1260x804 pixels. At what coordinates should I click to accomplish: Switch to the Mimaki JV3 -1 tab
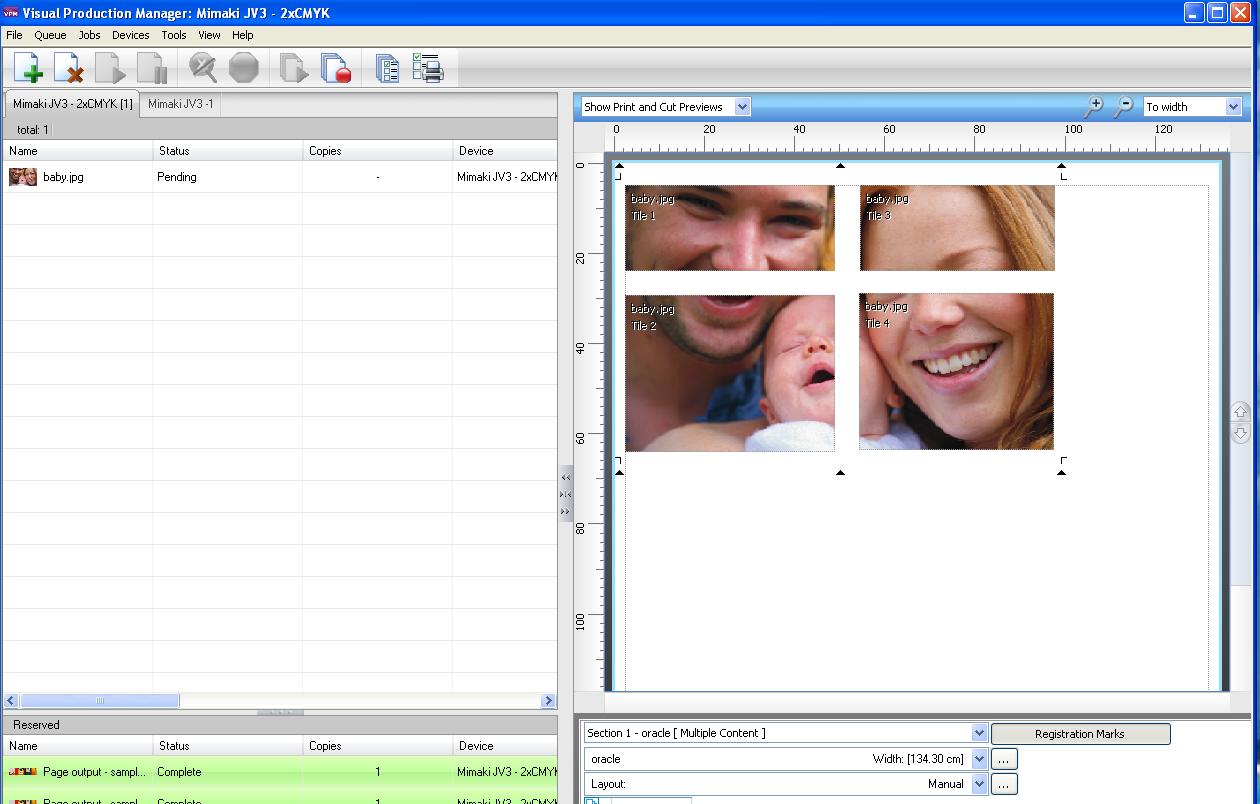point(181,104)
